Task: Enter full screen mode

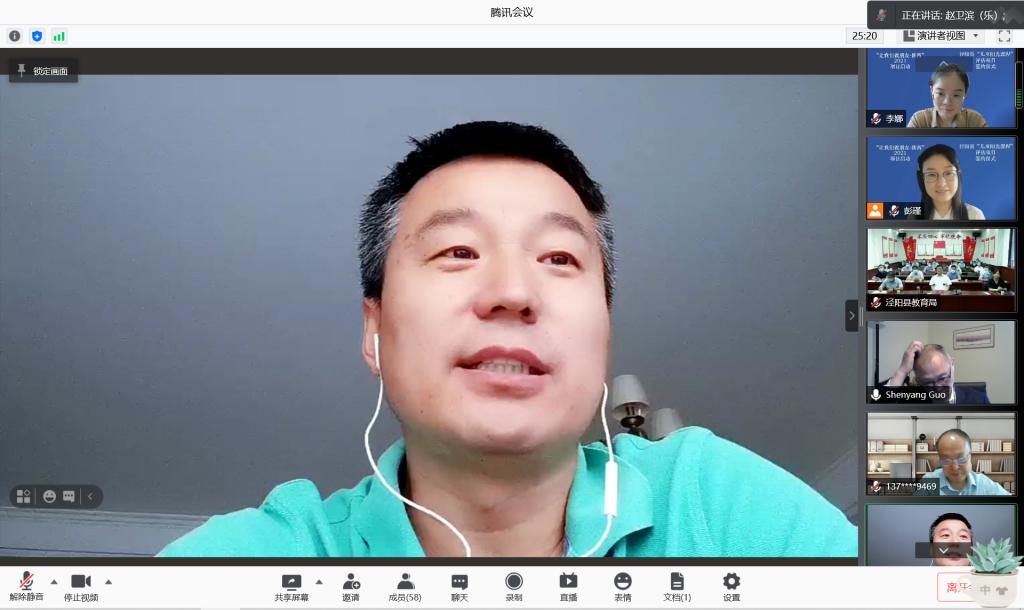Action: [1004, 36]
